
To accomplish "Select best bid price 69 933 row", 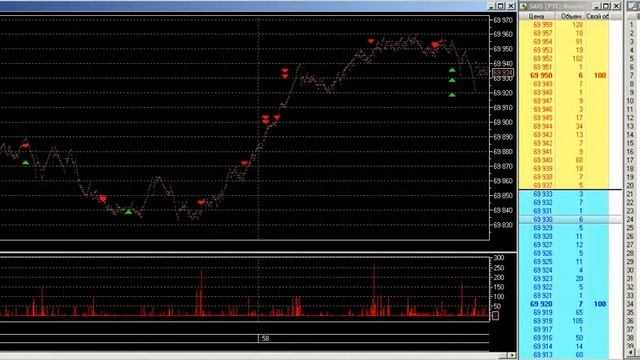I will point(564,194).
